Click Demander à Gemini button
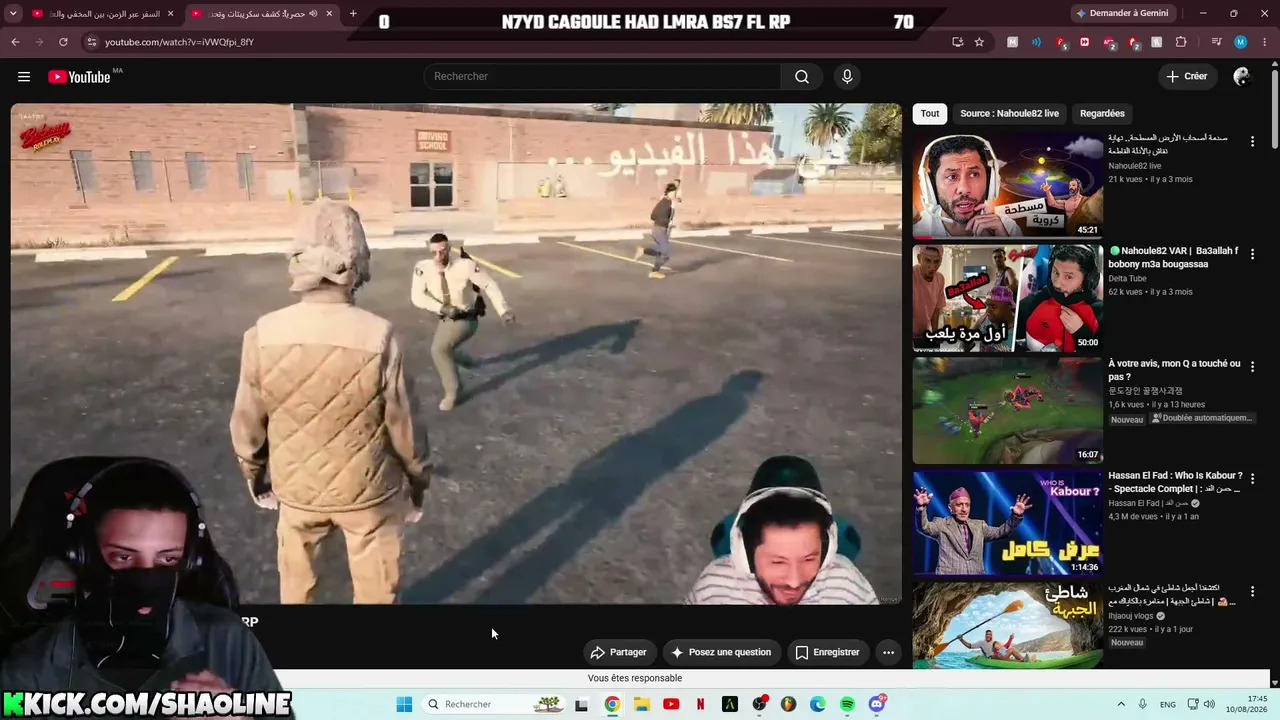The height and width of the screenshot is (720, 1280). [x=1121, y=13]
